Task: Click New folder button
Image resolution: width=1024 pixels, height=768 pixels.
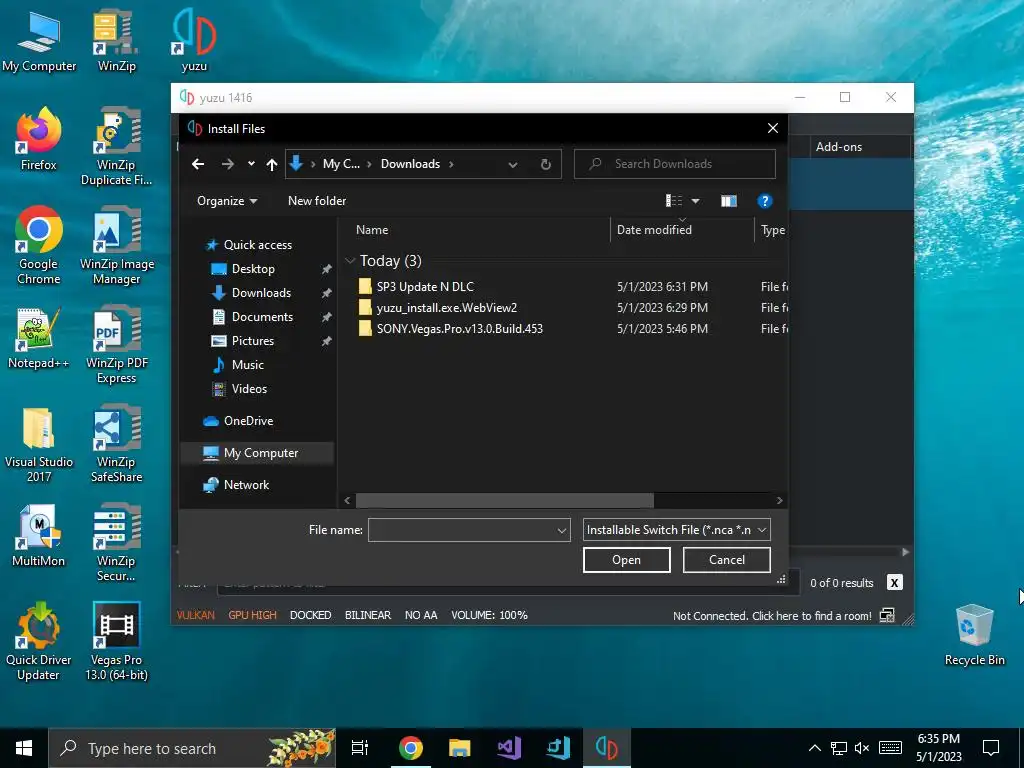Action: click(317, 201)
